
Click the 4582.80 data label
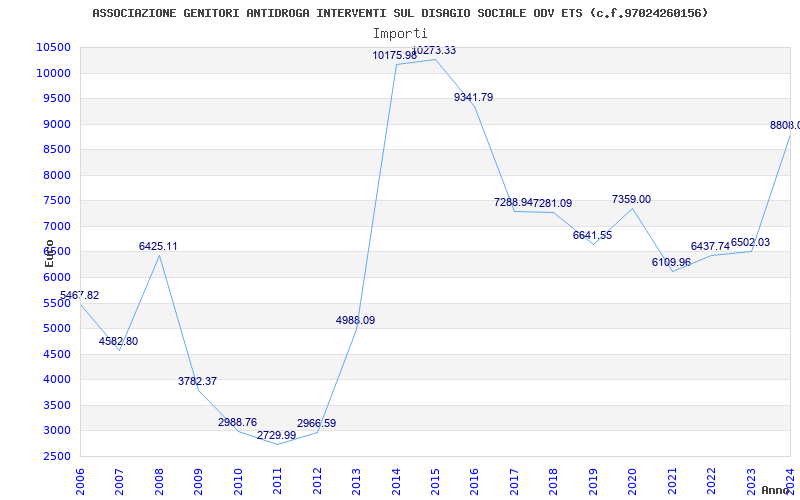click(118, 341)
